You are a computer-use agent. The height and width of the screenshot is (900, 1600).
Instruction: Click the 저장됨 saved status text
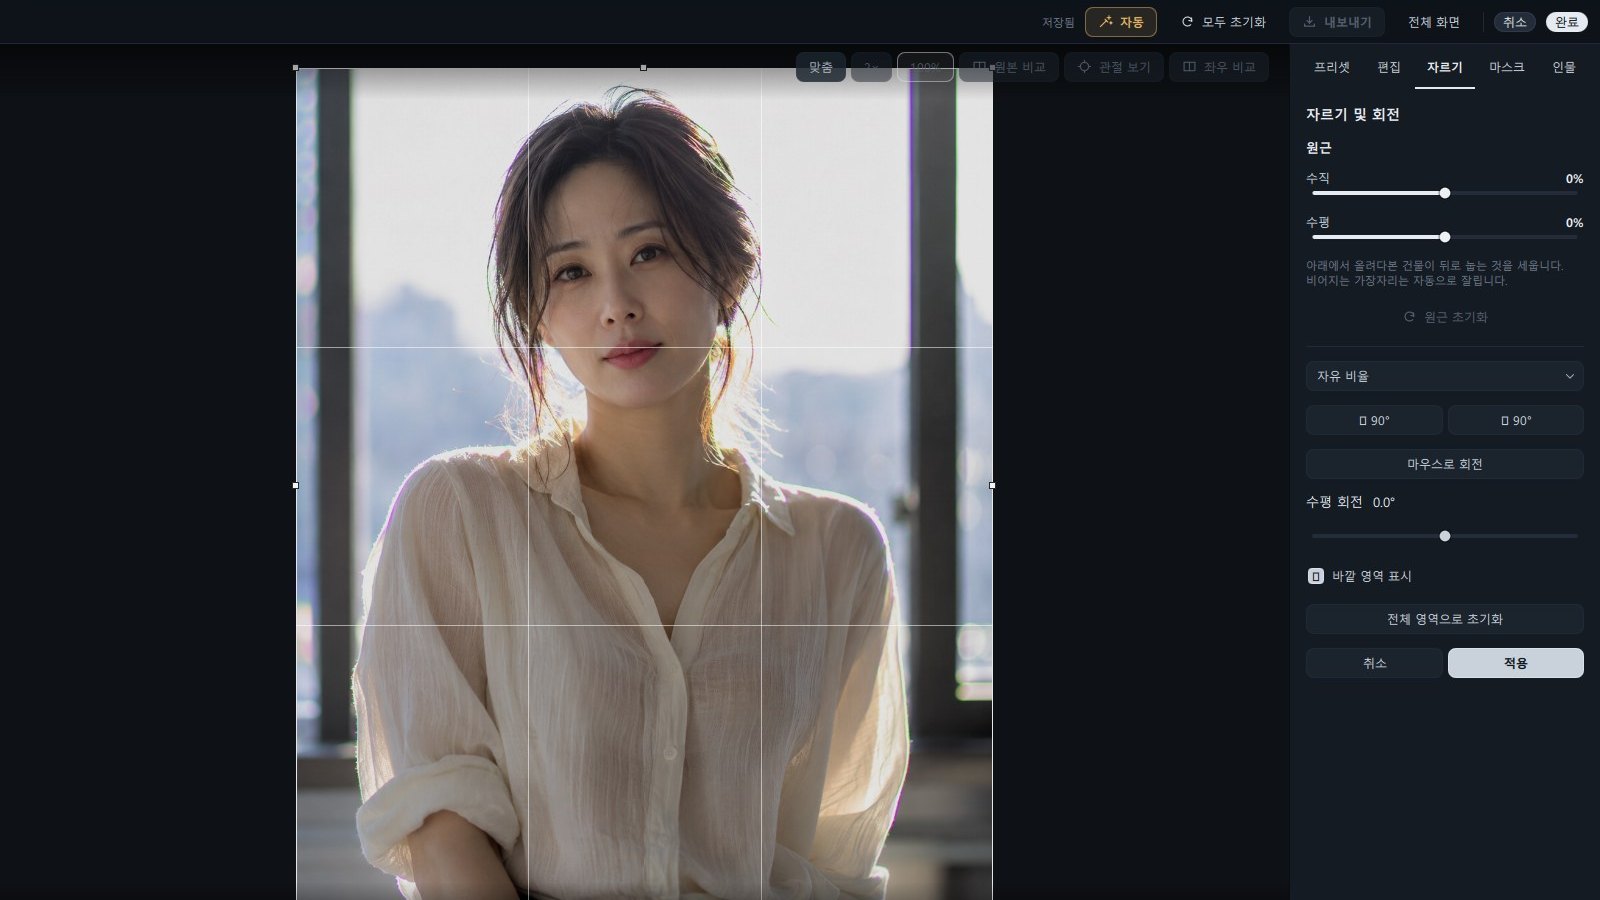point(1058,22)
